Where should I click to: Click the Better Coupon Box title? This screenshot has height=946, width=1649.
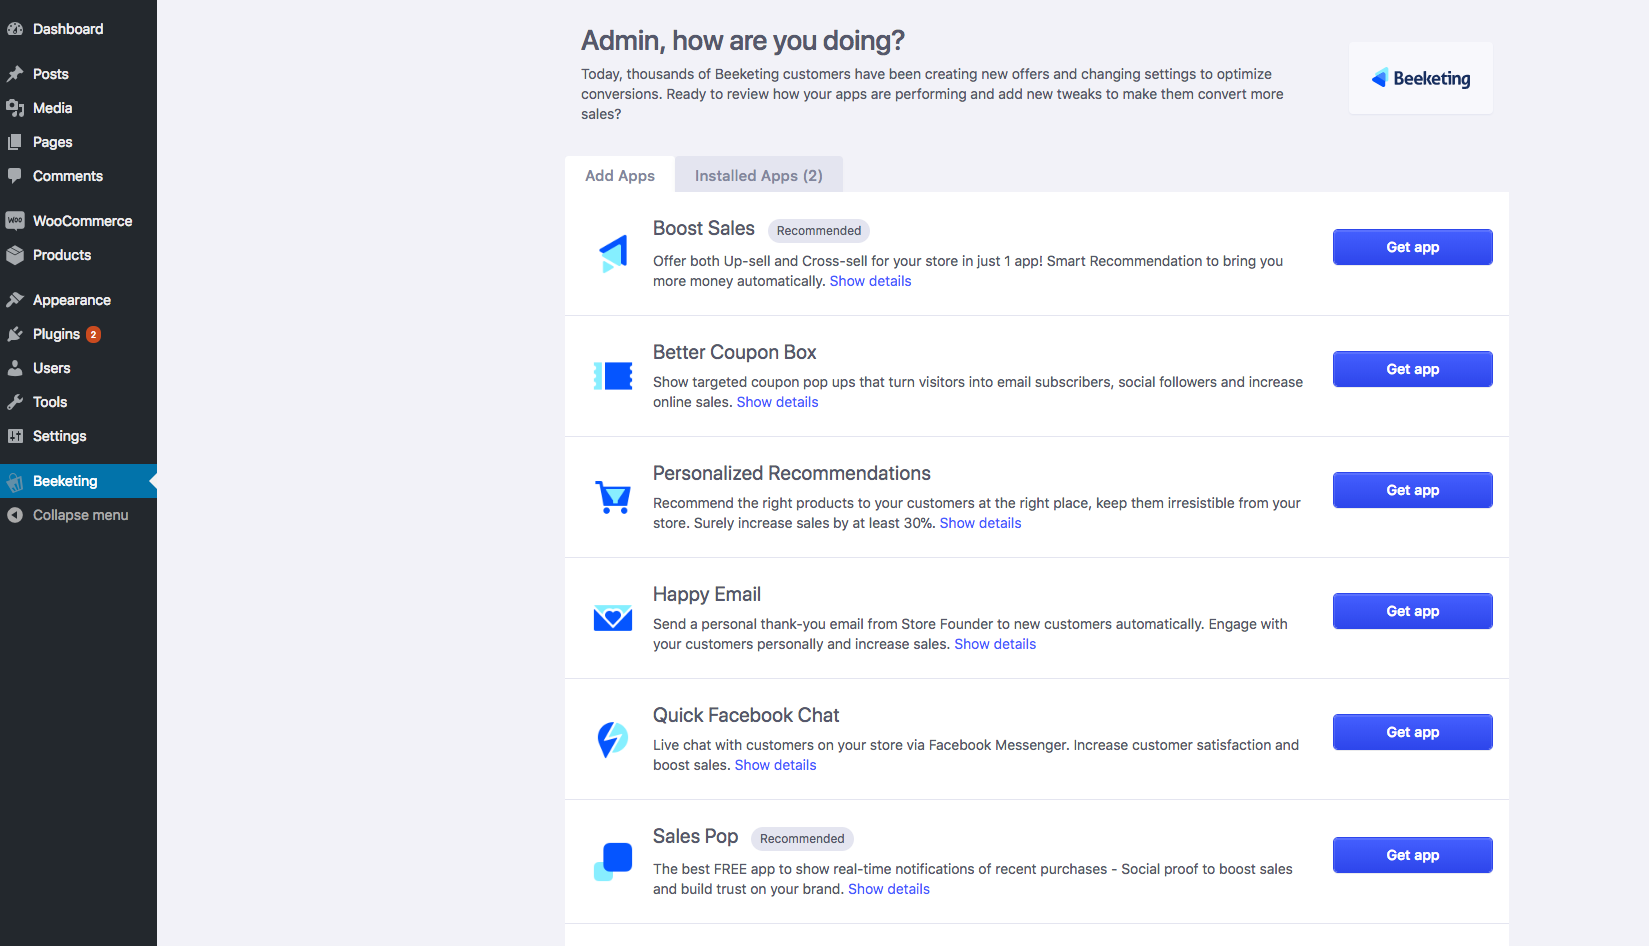click(735, 352)
